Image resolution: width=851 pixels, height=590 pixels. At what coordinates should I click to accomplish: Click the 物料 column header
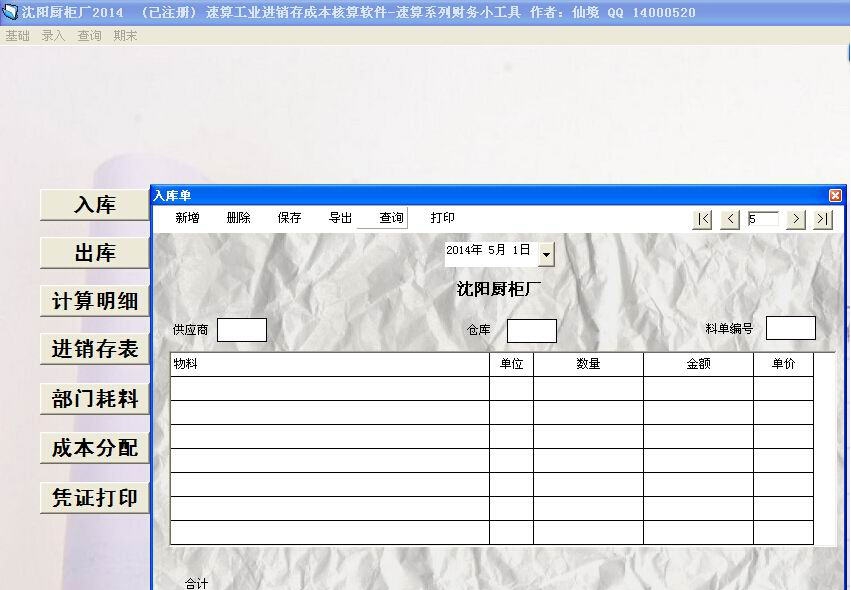click(330, 364)
